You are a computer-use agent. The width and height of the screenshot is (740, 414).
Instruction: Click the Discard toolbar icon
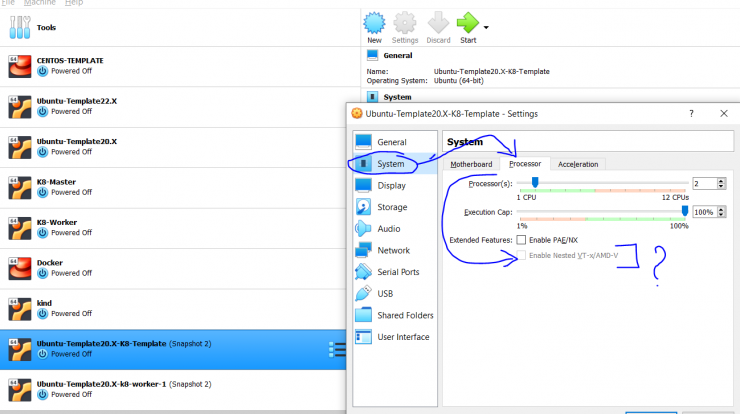(x=438, y=23)
